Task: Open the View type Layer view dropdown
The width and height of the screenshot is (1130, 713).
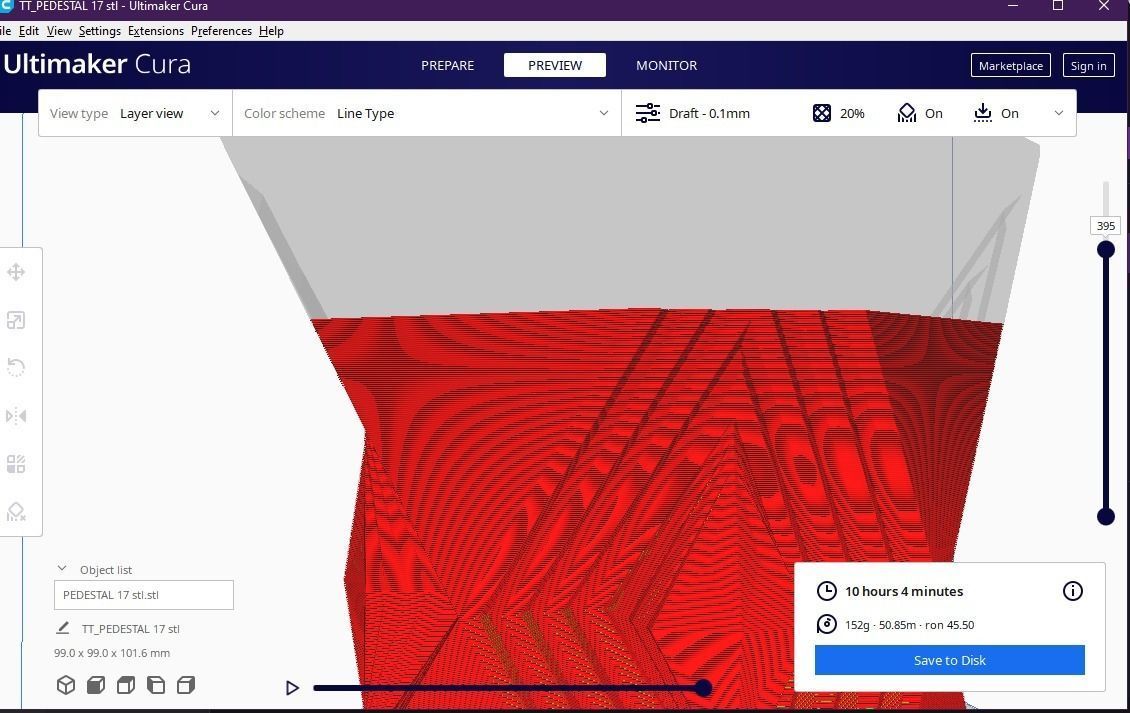Action: point(135,113)
